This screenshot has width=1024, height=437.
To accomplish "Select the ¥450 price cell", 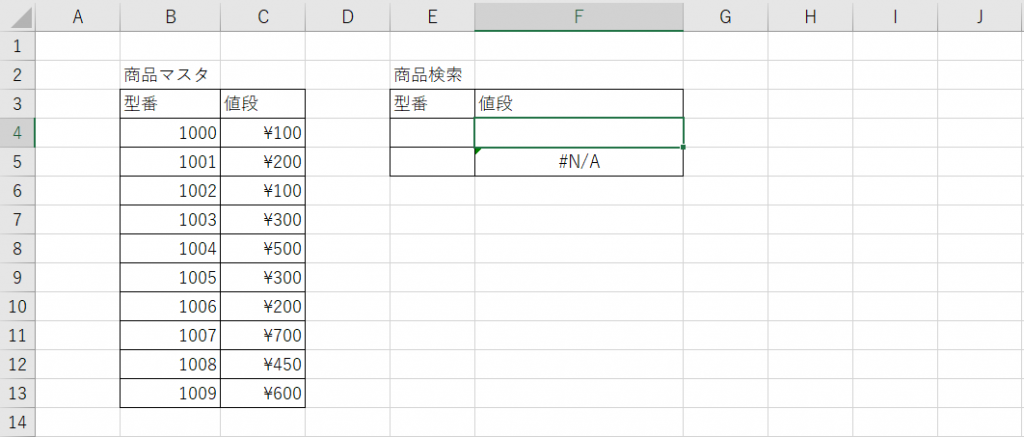I will pyautogui.click(x=262, y=365).
